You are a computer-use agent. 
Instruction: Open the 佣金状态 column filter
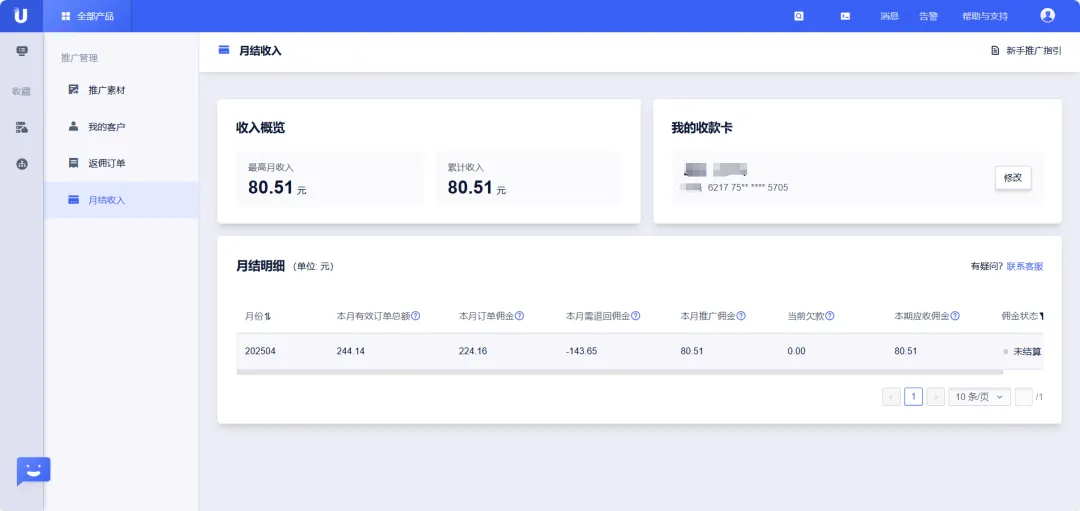pyautogui.click(x=1041, y=316)
